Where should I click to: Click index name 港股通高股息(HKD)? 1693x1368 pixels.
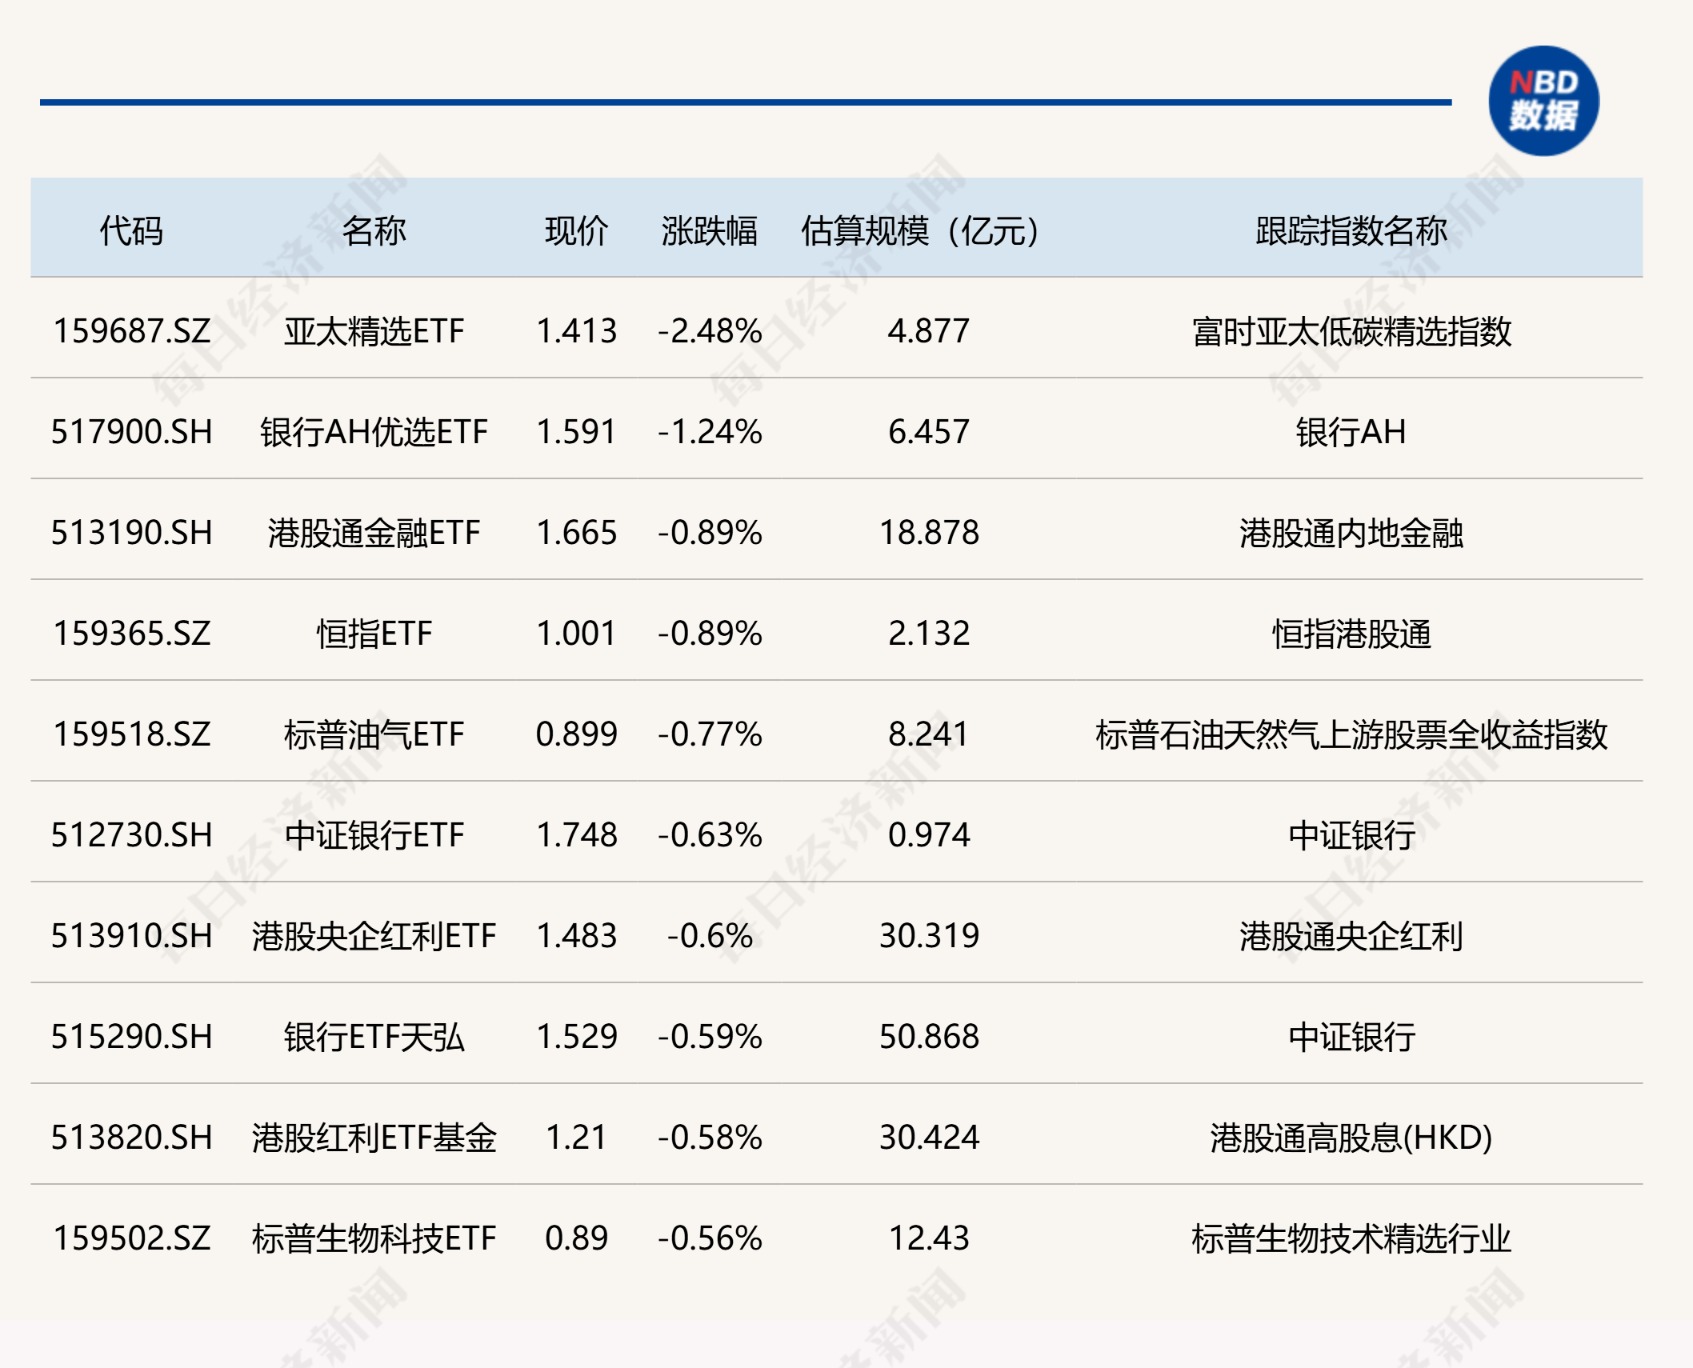pos(1352,1139)
